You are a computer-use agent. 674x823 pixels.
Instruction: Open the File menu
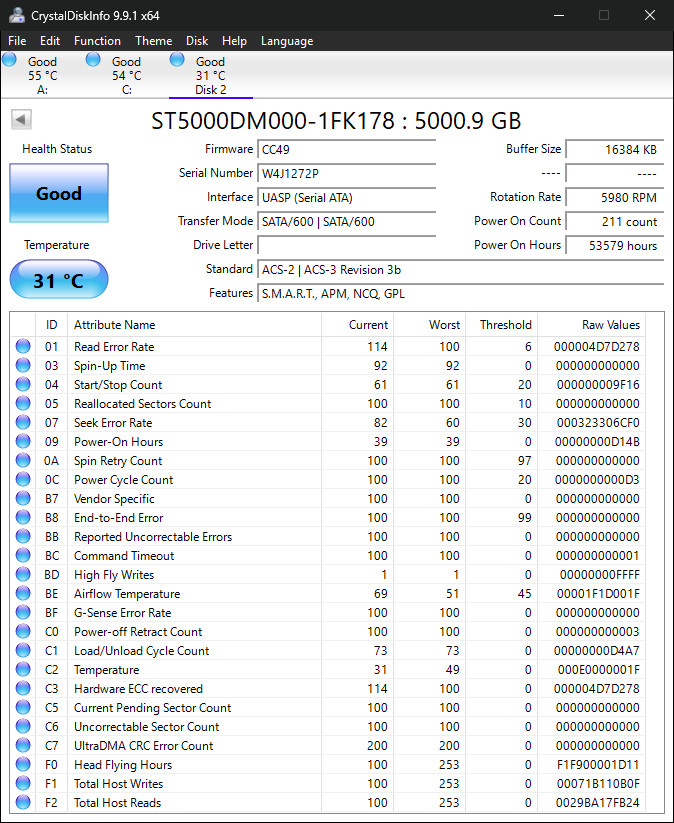coord(17,41)
